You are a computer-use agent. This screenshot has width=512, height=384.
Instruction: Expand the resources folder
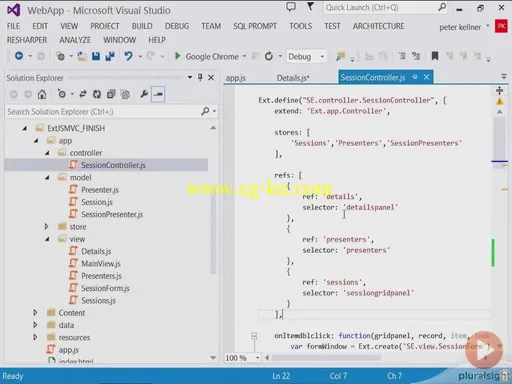(x=35, y=337)
